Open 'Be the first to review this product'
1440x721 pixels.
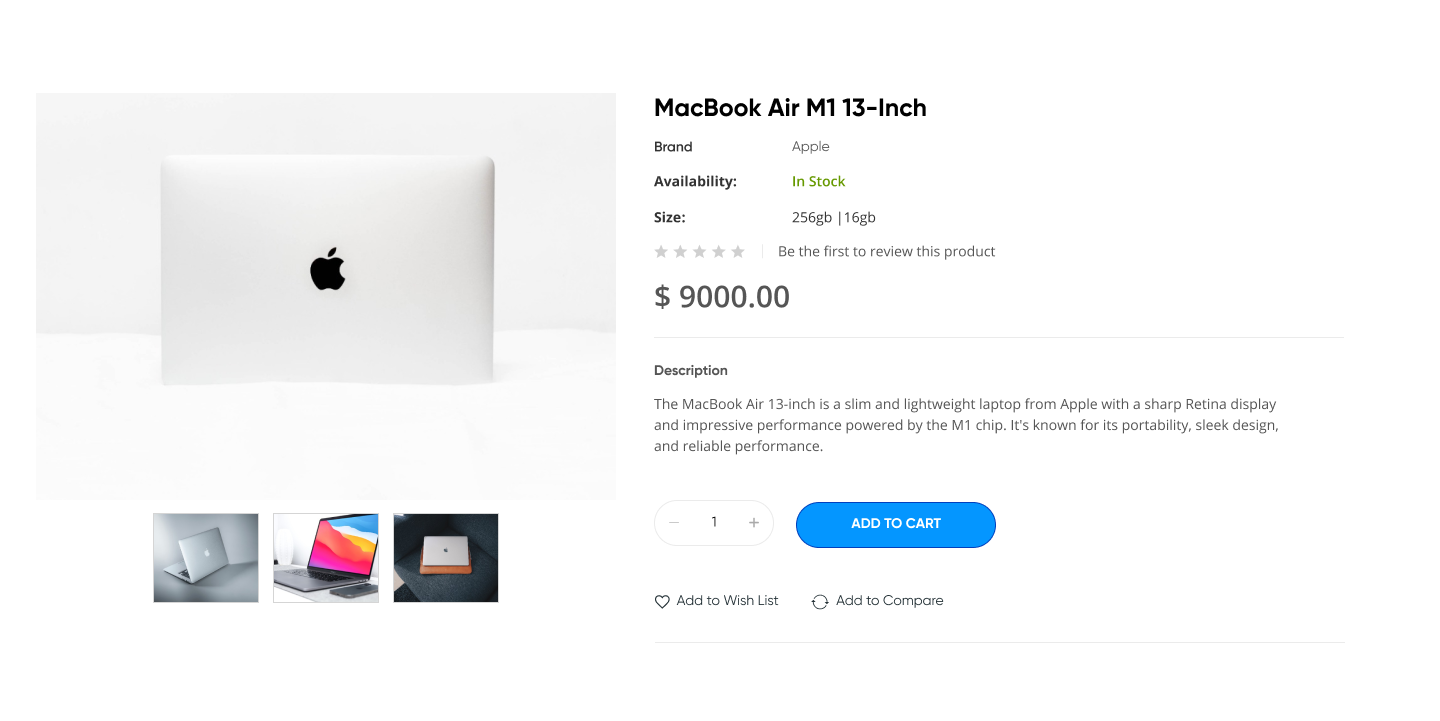pyautogui.click(x=886, y=251)
